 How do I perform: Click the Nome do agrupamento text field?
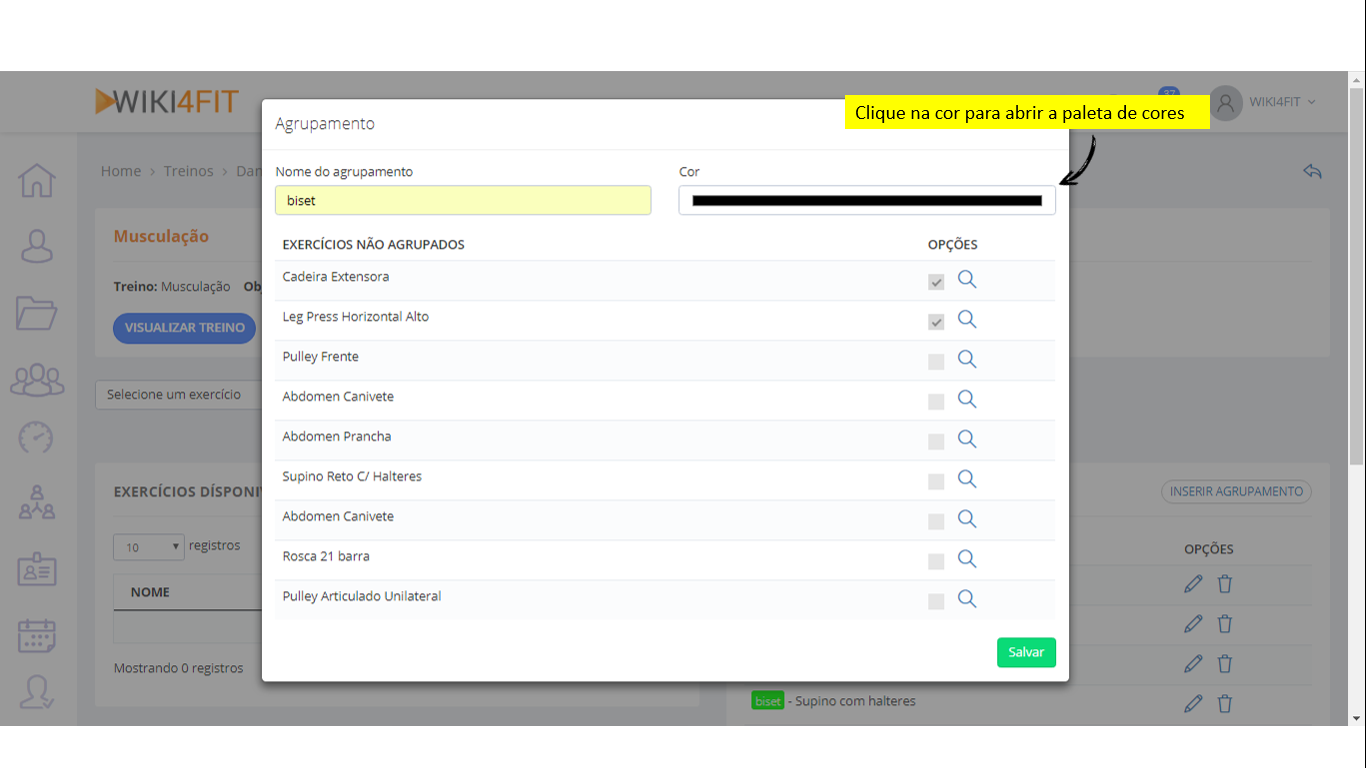(x=463, y=200)
